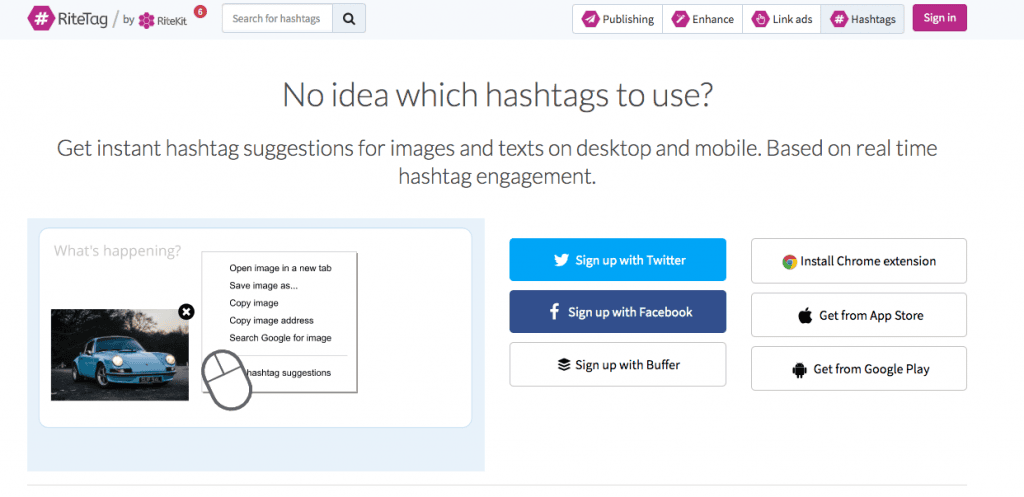
Task: Click Get from Google Play
Action: click(859, 369)
